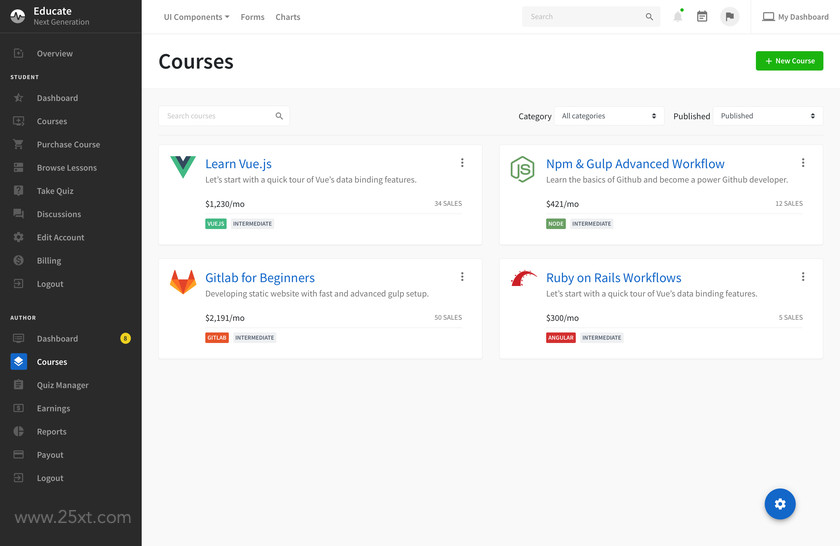Click the ANGULAR red tag
The height and width of the screenshot is (546, 840).
click(x=560, y=338)
